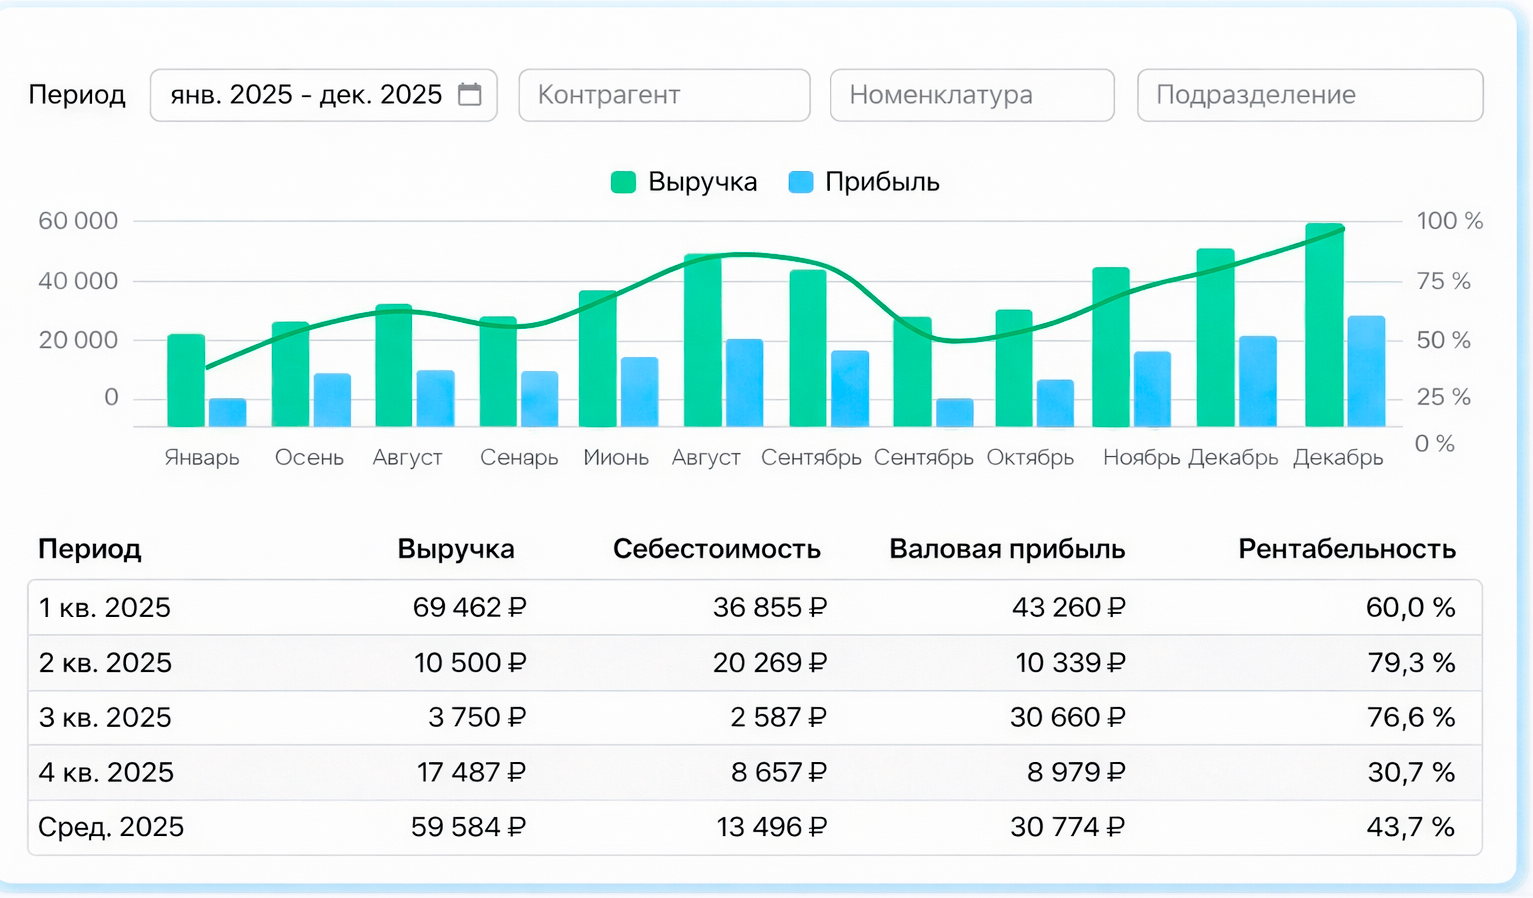Toggle the Выручка series via legend label
Viewport: 1533px width, 898px height.
pos(702,182)
